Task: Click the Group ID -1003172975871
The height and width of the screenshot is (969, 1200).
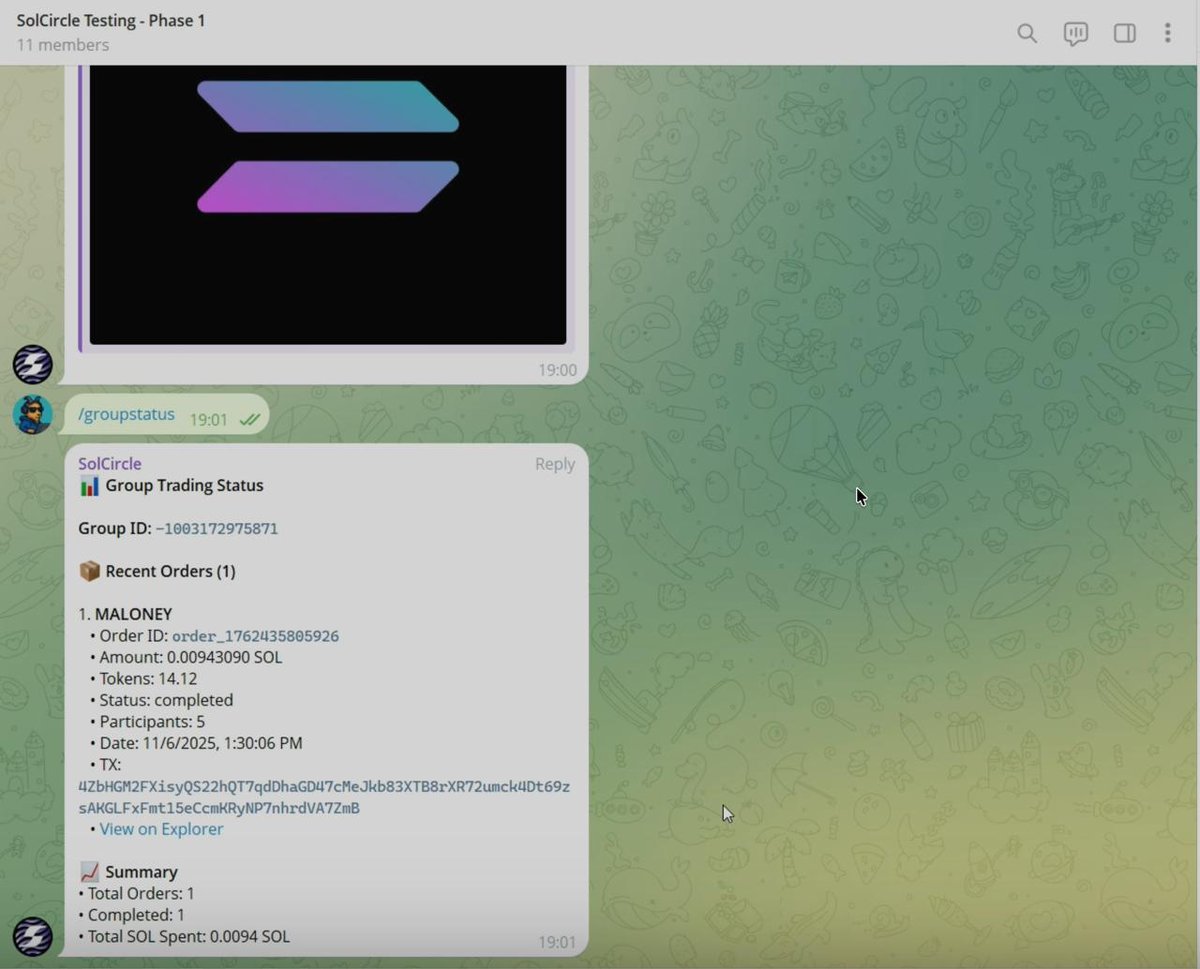Action: point(216,528)
